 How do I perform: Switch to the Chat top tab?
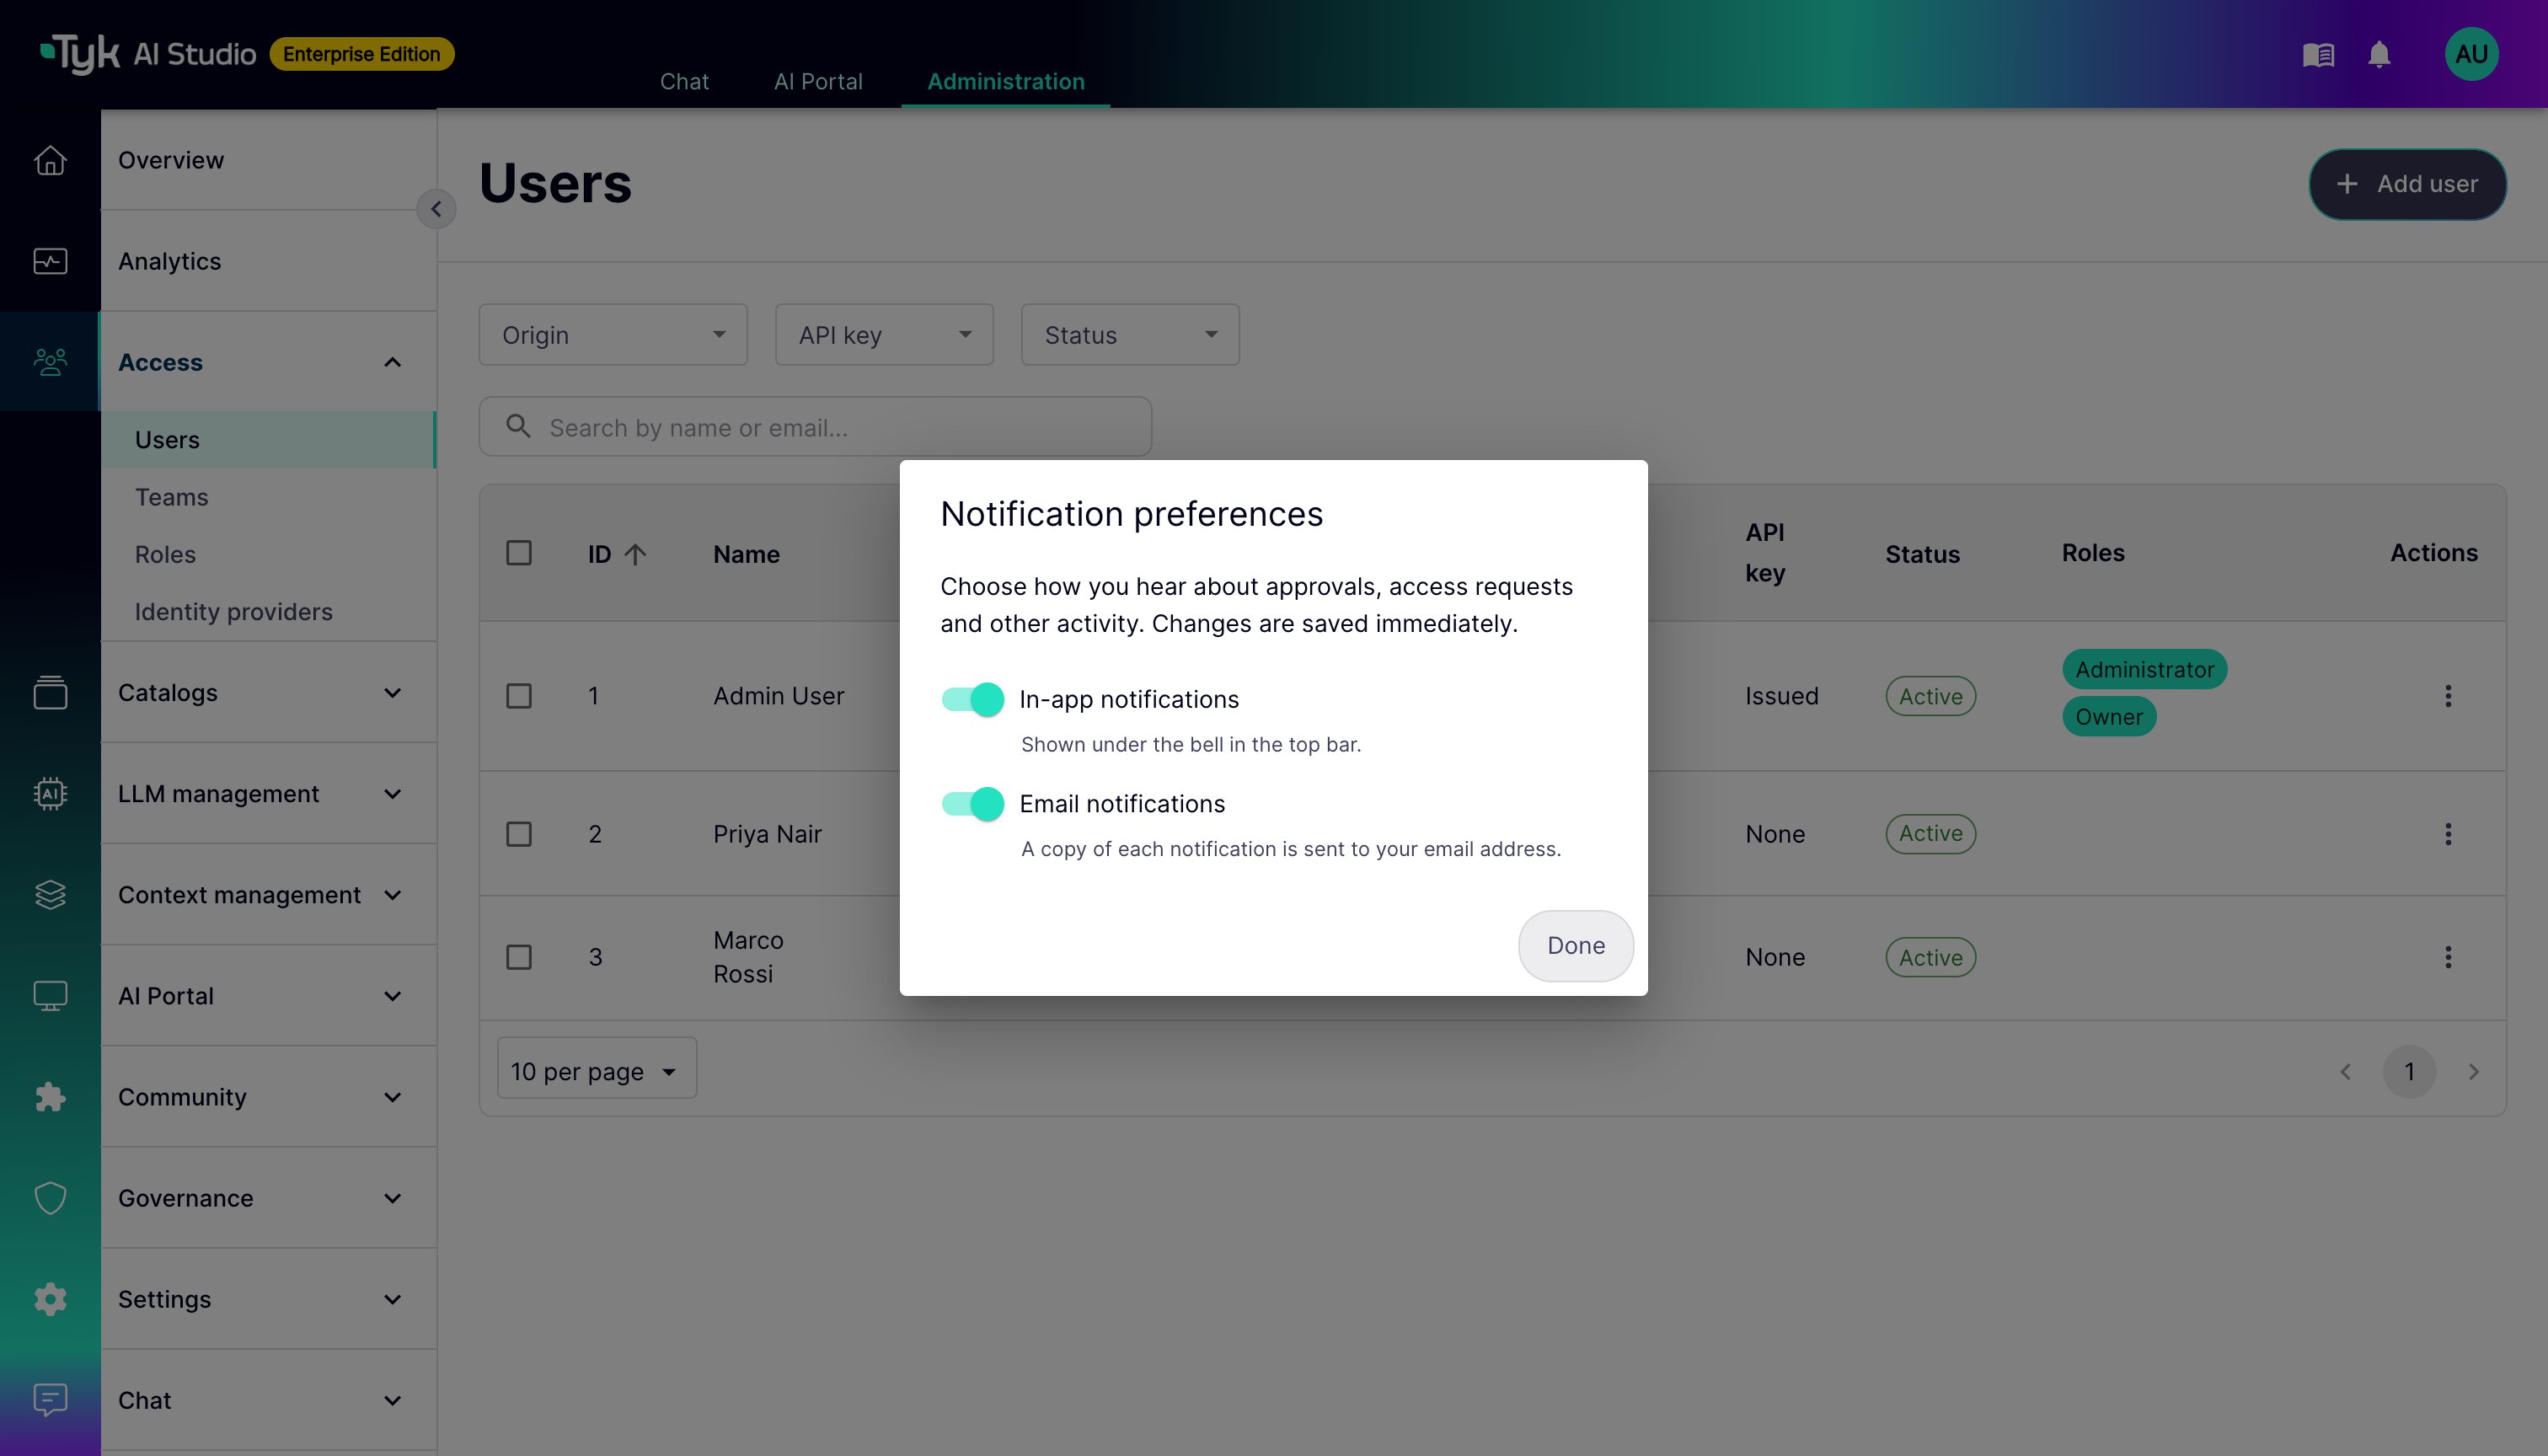(684, 81)
